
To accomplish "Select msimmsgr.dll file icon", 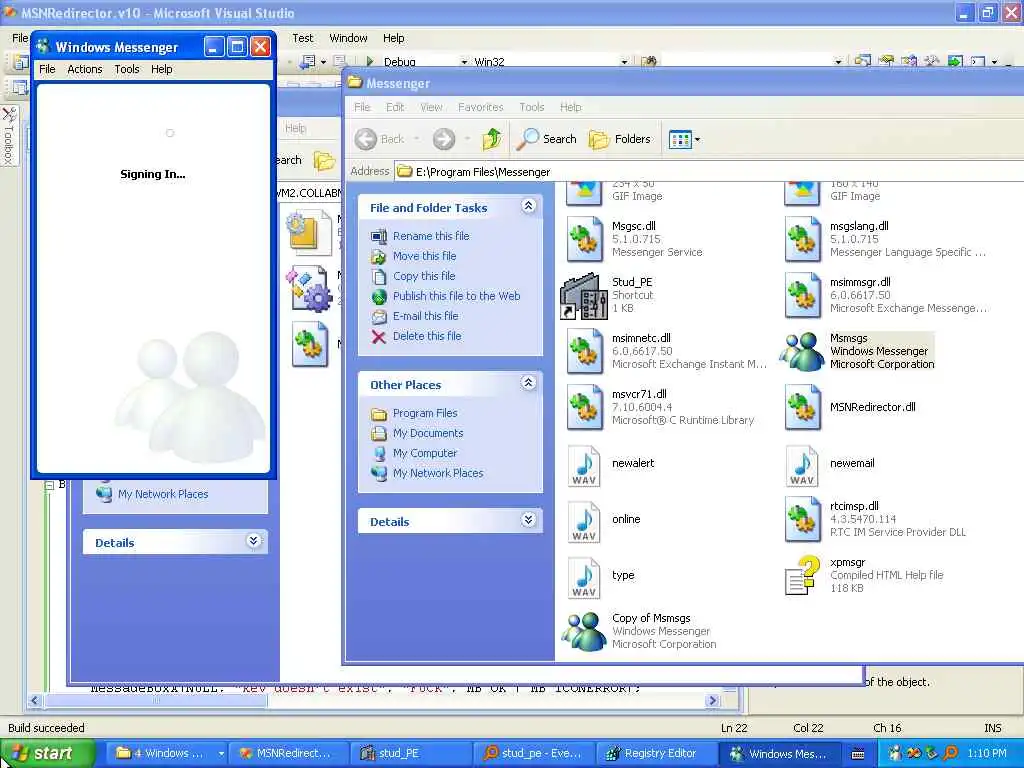I will click(803, 295).
